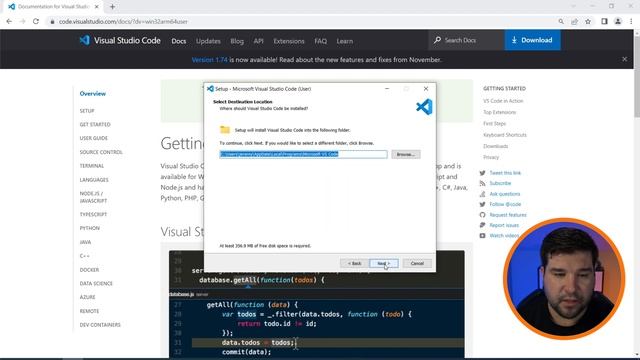Image resolution: width=640 pixels, height=360 pixels.
Task: Click the share page icon in address bar
Action: point(574,22)
